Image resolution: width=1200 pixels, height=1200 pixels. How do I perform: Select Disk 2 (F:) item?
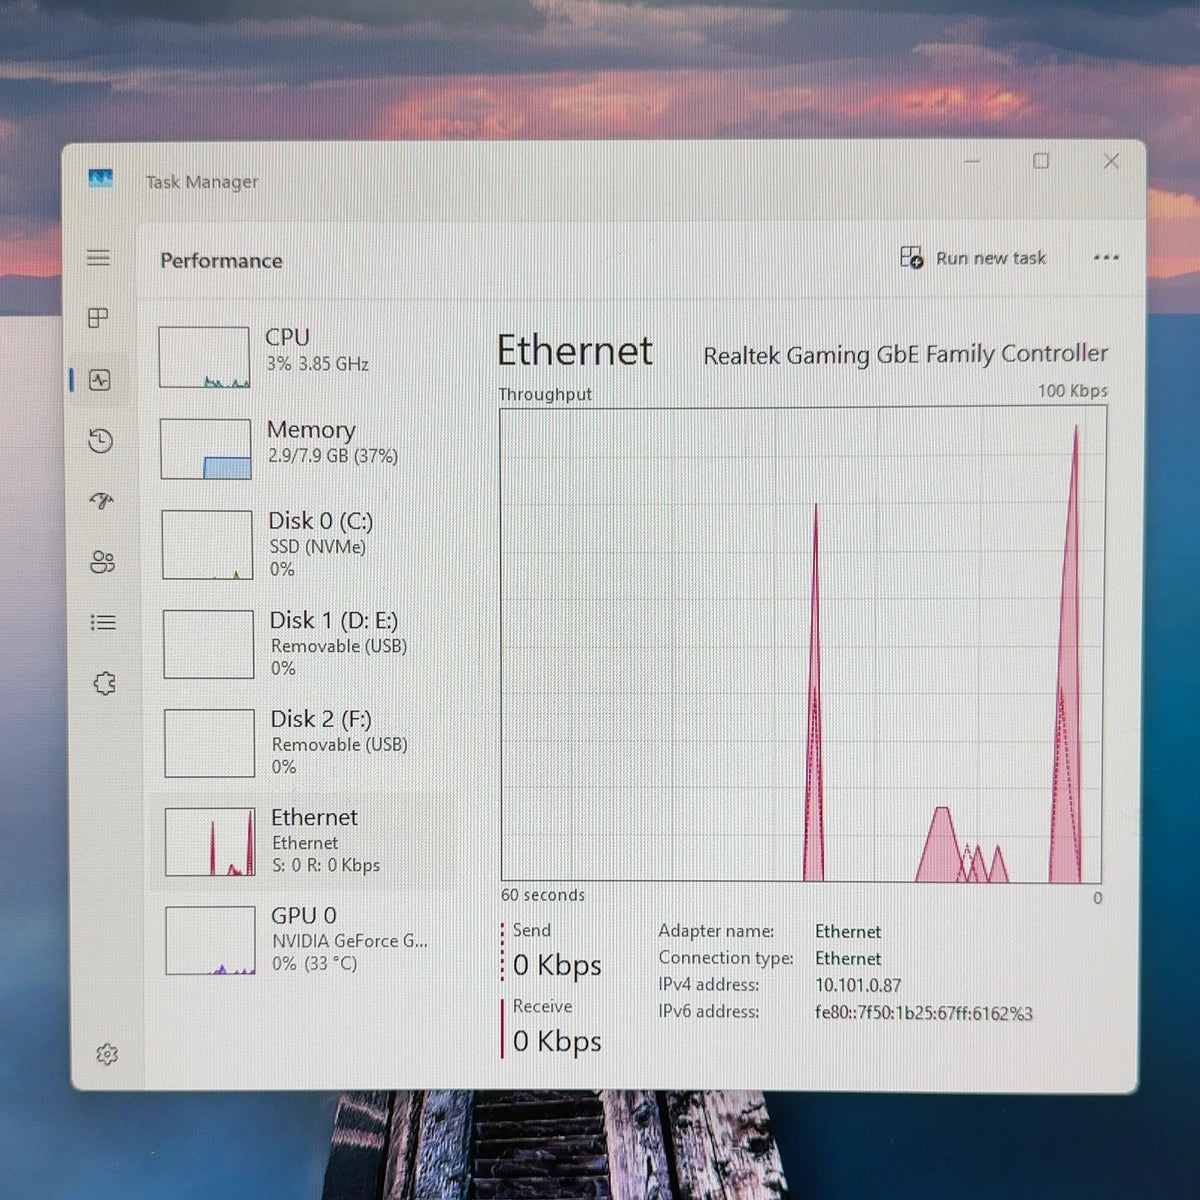coord(305,742)
